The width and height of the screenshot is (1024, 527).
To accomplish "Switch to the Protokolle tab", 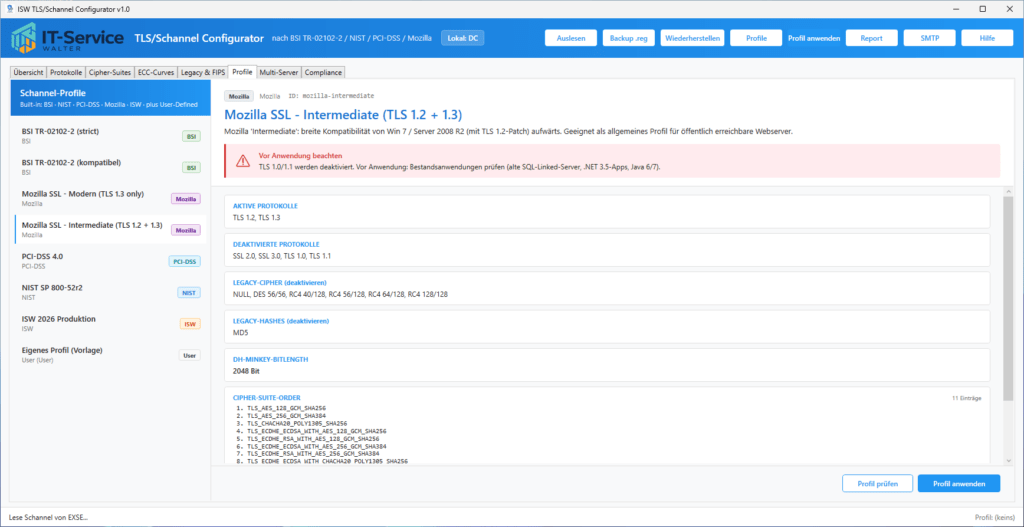I will pyautogui.click(x=67, y=72).
